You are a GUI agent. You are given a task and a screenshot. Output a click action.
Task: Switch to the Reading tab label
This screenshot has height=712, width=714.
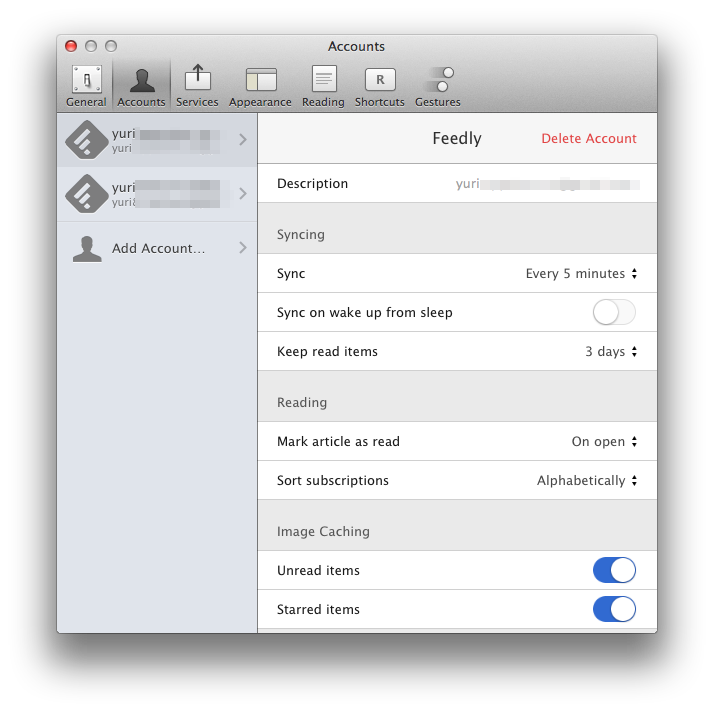pos(323,102)
